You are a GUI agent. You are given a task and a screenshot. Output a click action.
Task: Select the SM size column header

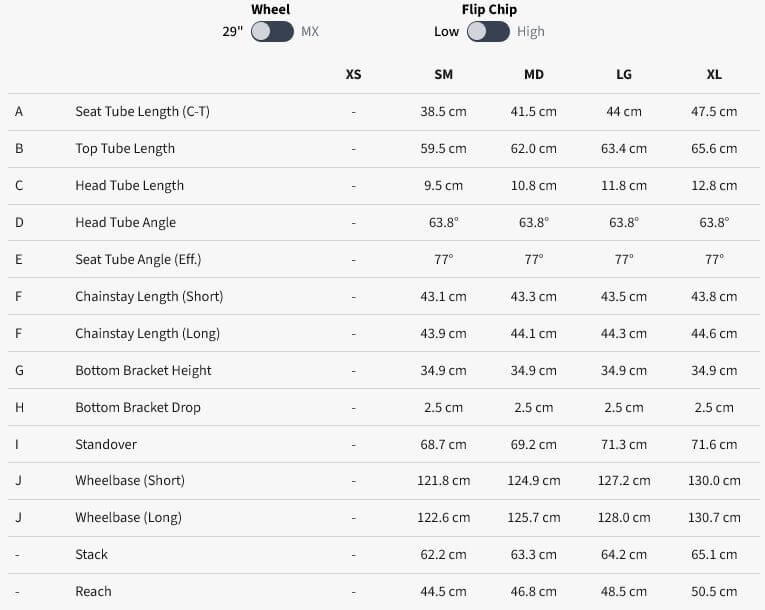point(443,74)
